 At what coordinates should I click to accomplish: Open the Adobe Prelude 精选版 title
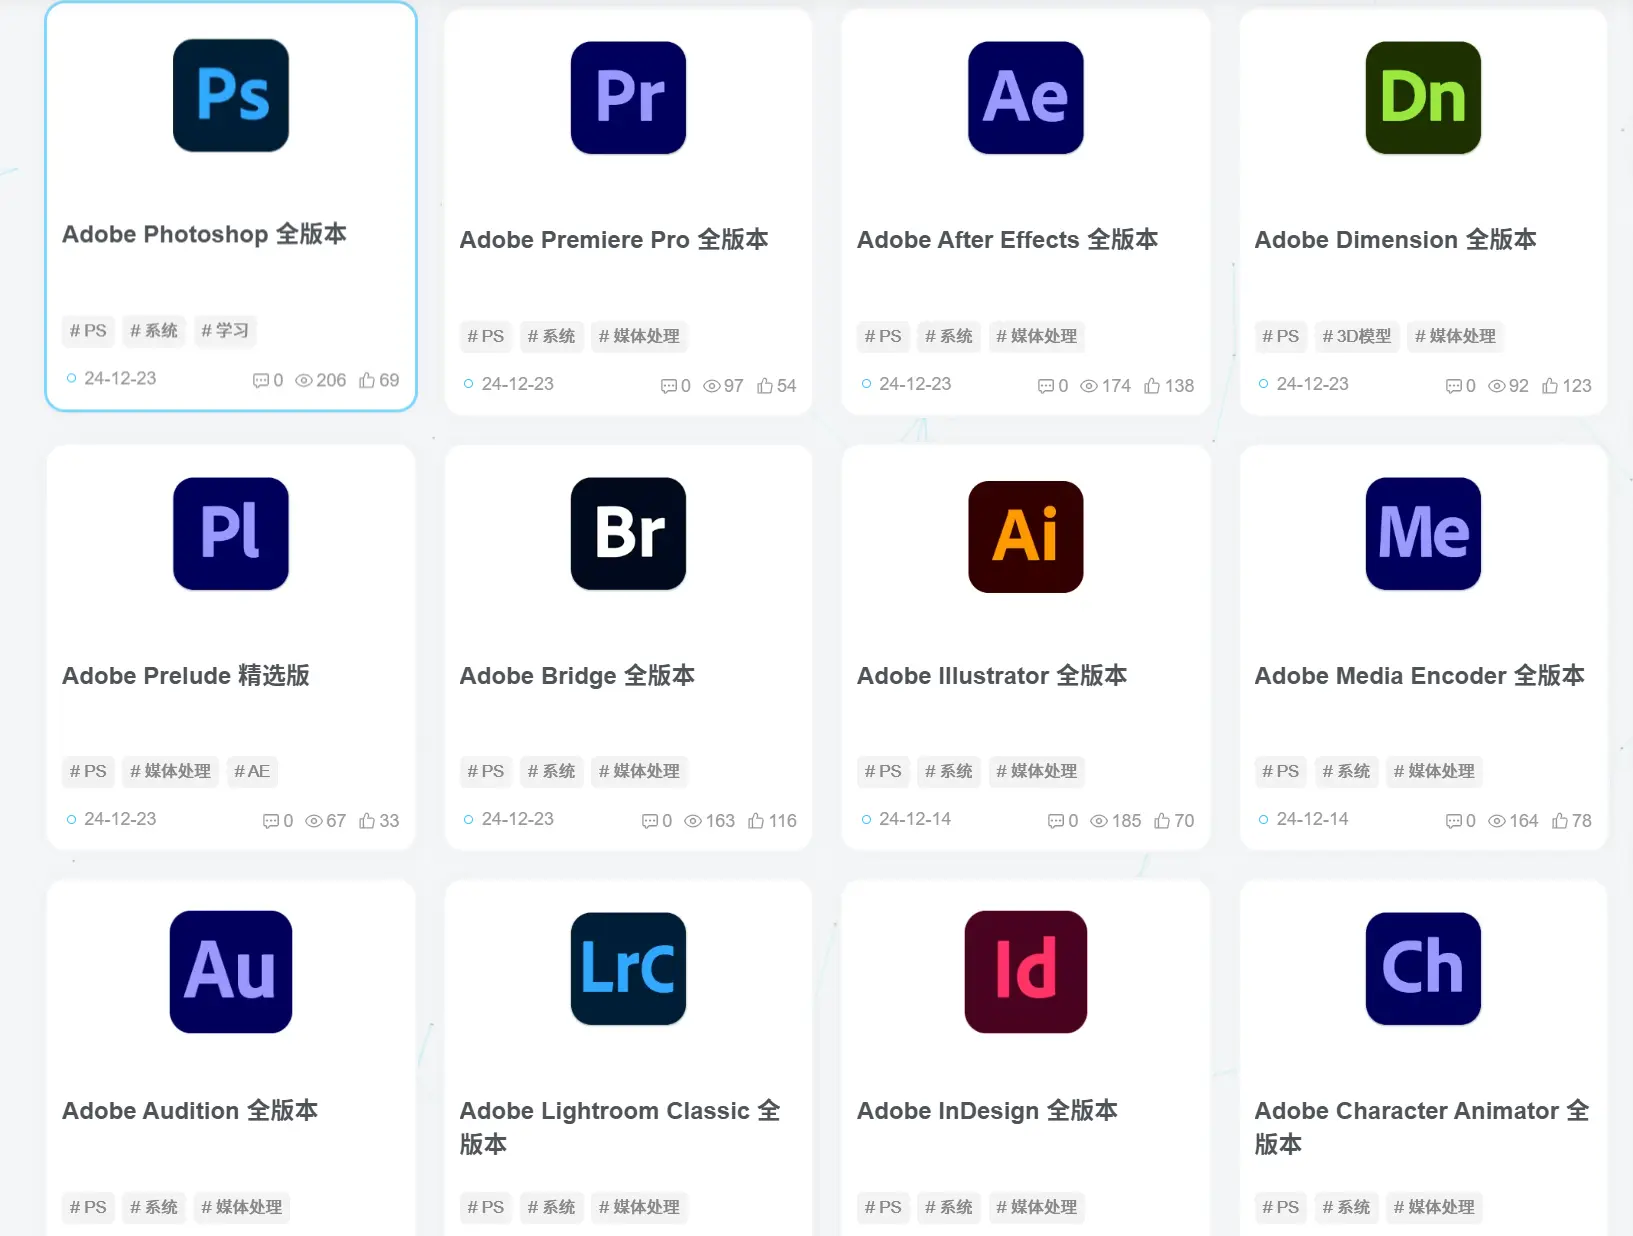(186, 676)
